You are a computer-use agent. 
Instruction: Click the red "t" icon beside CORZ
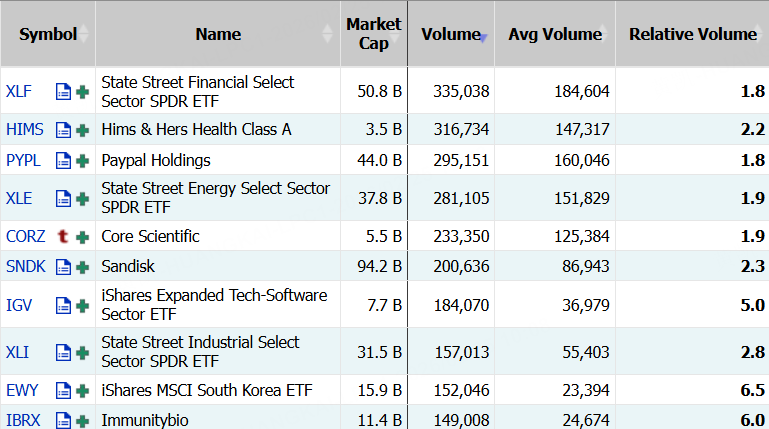63,236
